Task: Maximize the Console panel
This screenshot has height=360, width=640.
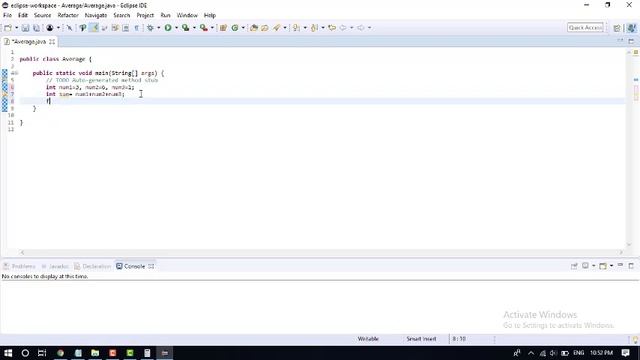Action: click(631, 266)
